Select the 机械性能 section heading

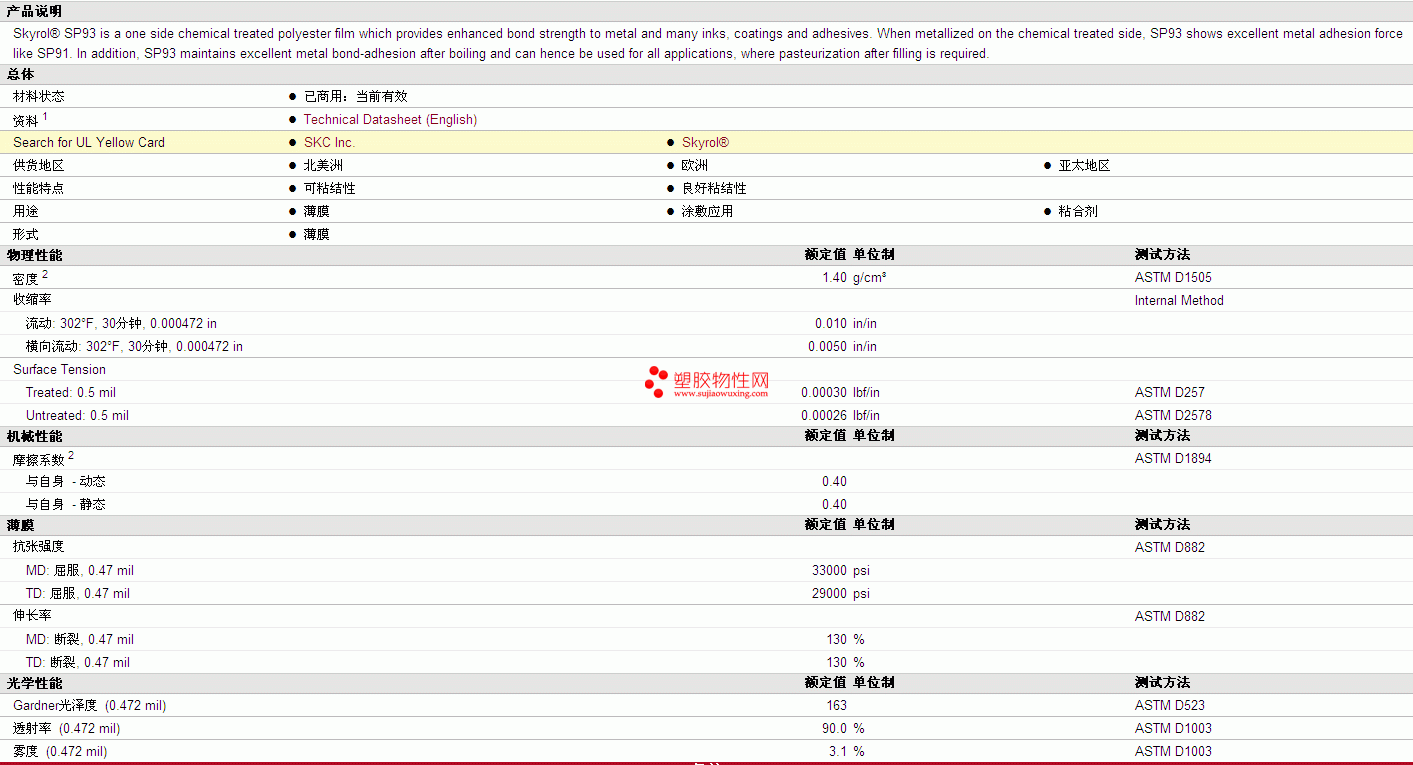[x=34, y=436]
